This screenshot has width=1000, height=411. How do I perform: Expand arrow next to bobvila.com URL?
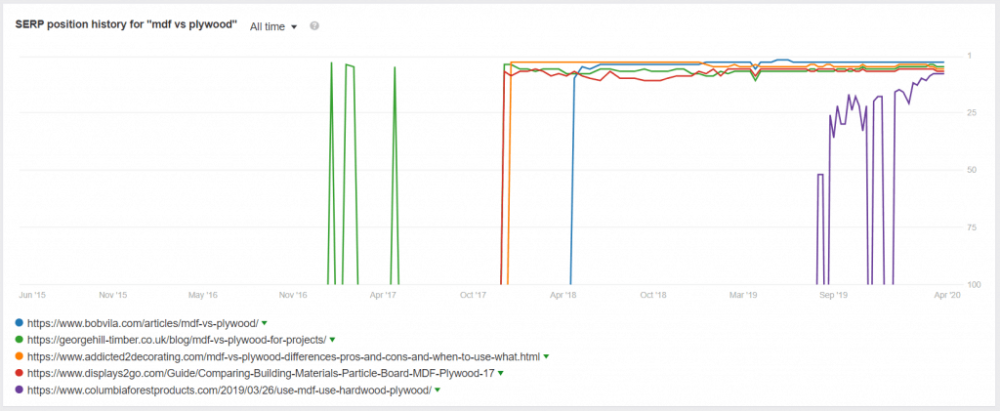[264, 323]
